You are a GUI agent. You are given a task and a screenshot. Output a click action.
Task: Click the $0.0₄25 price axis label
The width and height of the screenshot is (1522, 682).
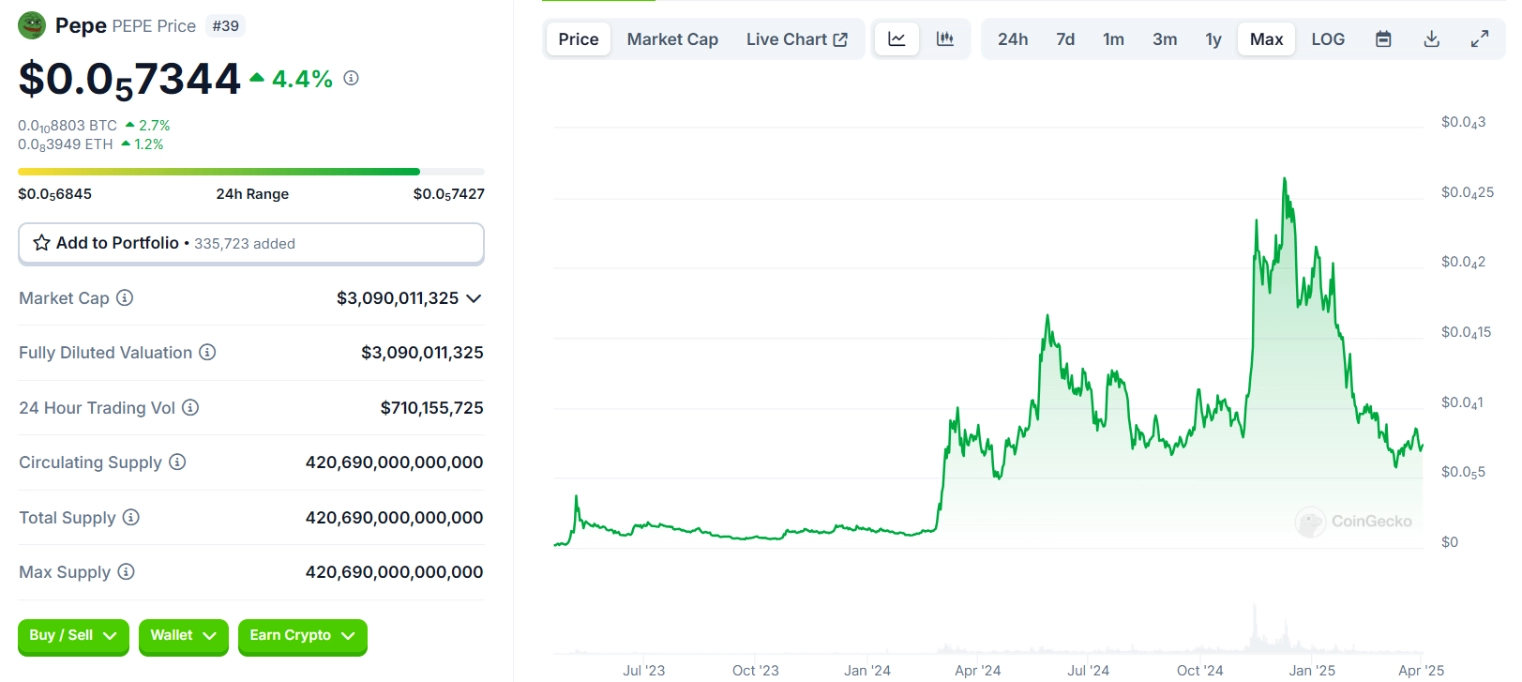tap(1467, 193)
